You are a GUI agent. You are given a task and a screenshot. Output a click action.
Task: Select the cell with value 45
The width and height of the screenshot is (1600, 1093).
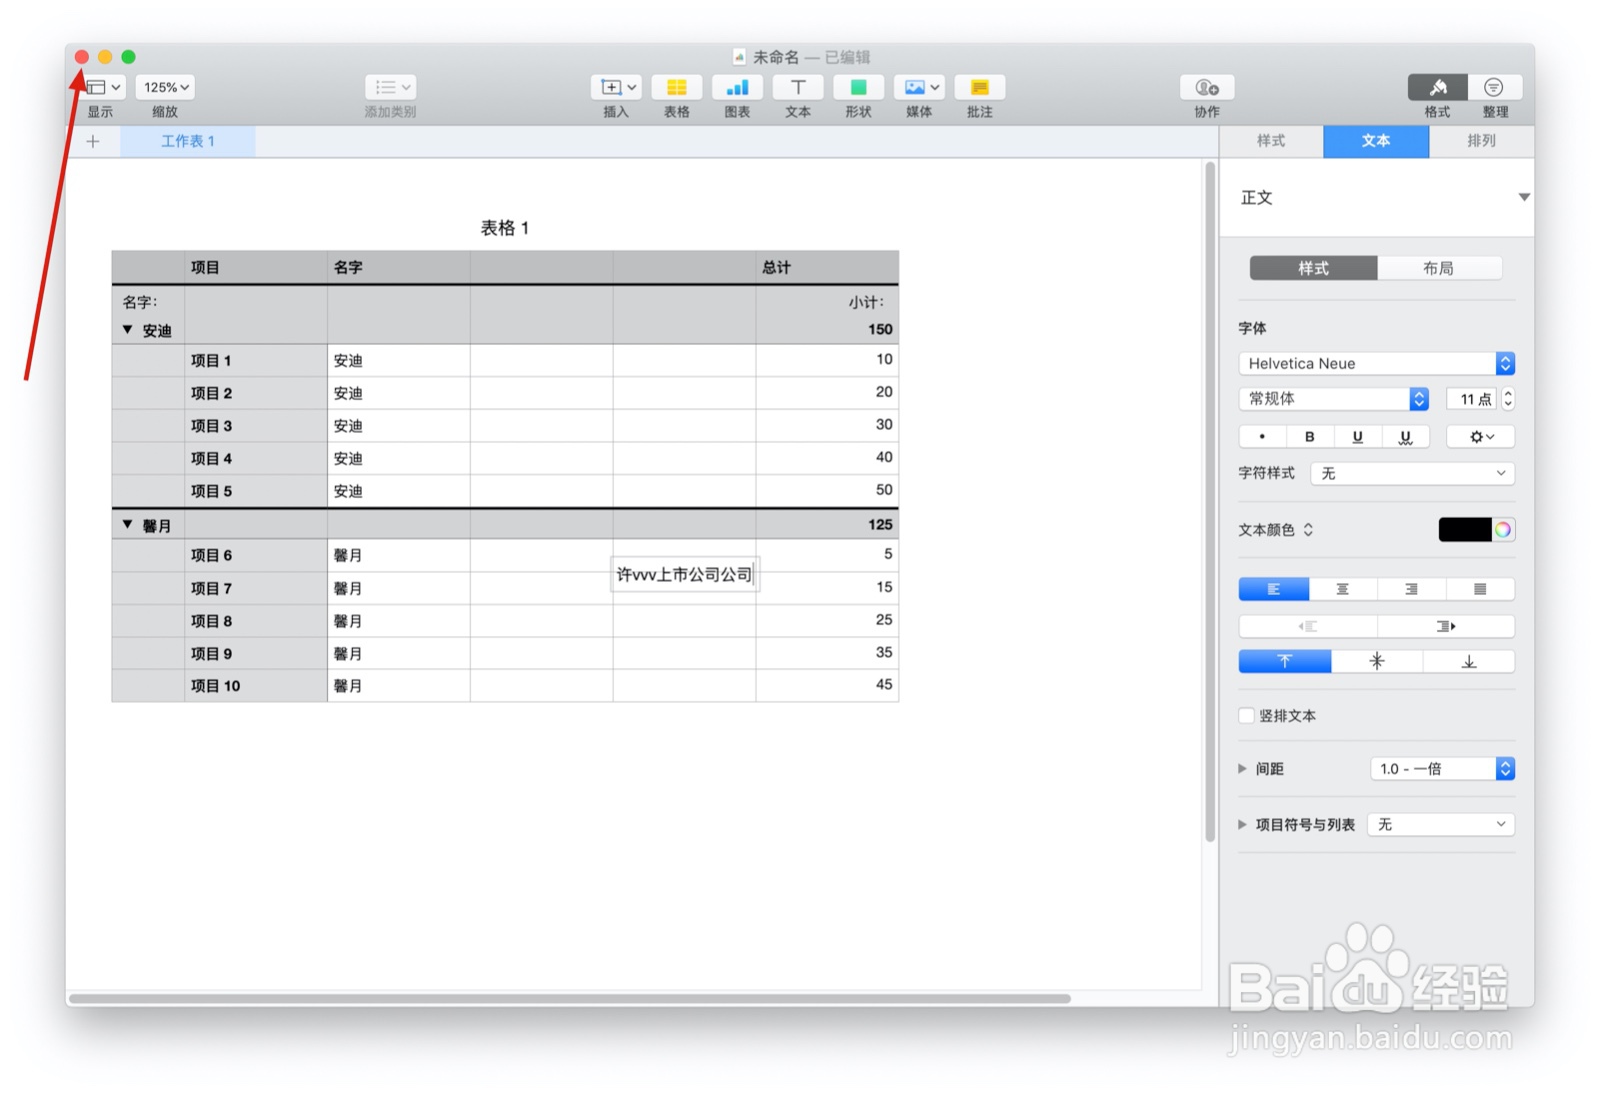[827, 685]
